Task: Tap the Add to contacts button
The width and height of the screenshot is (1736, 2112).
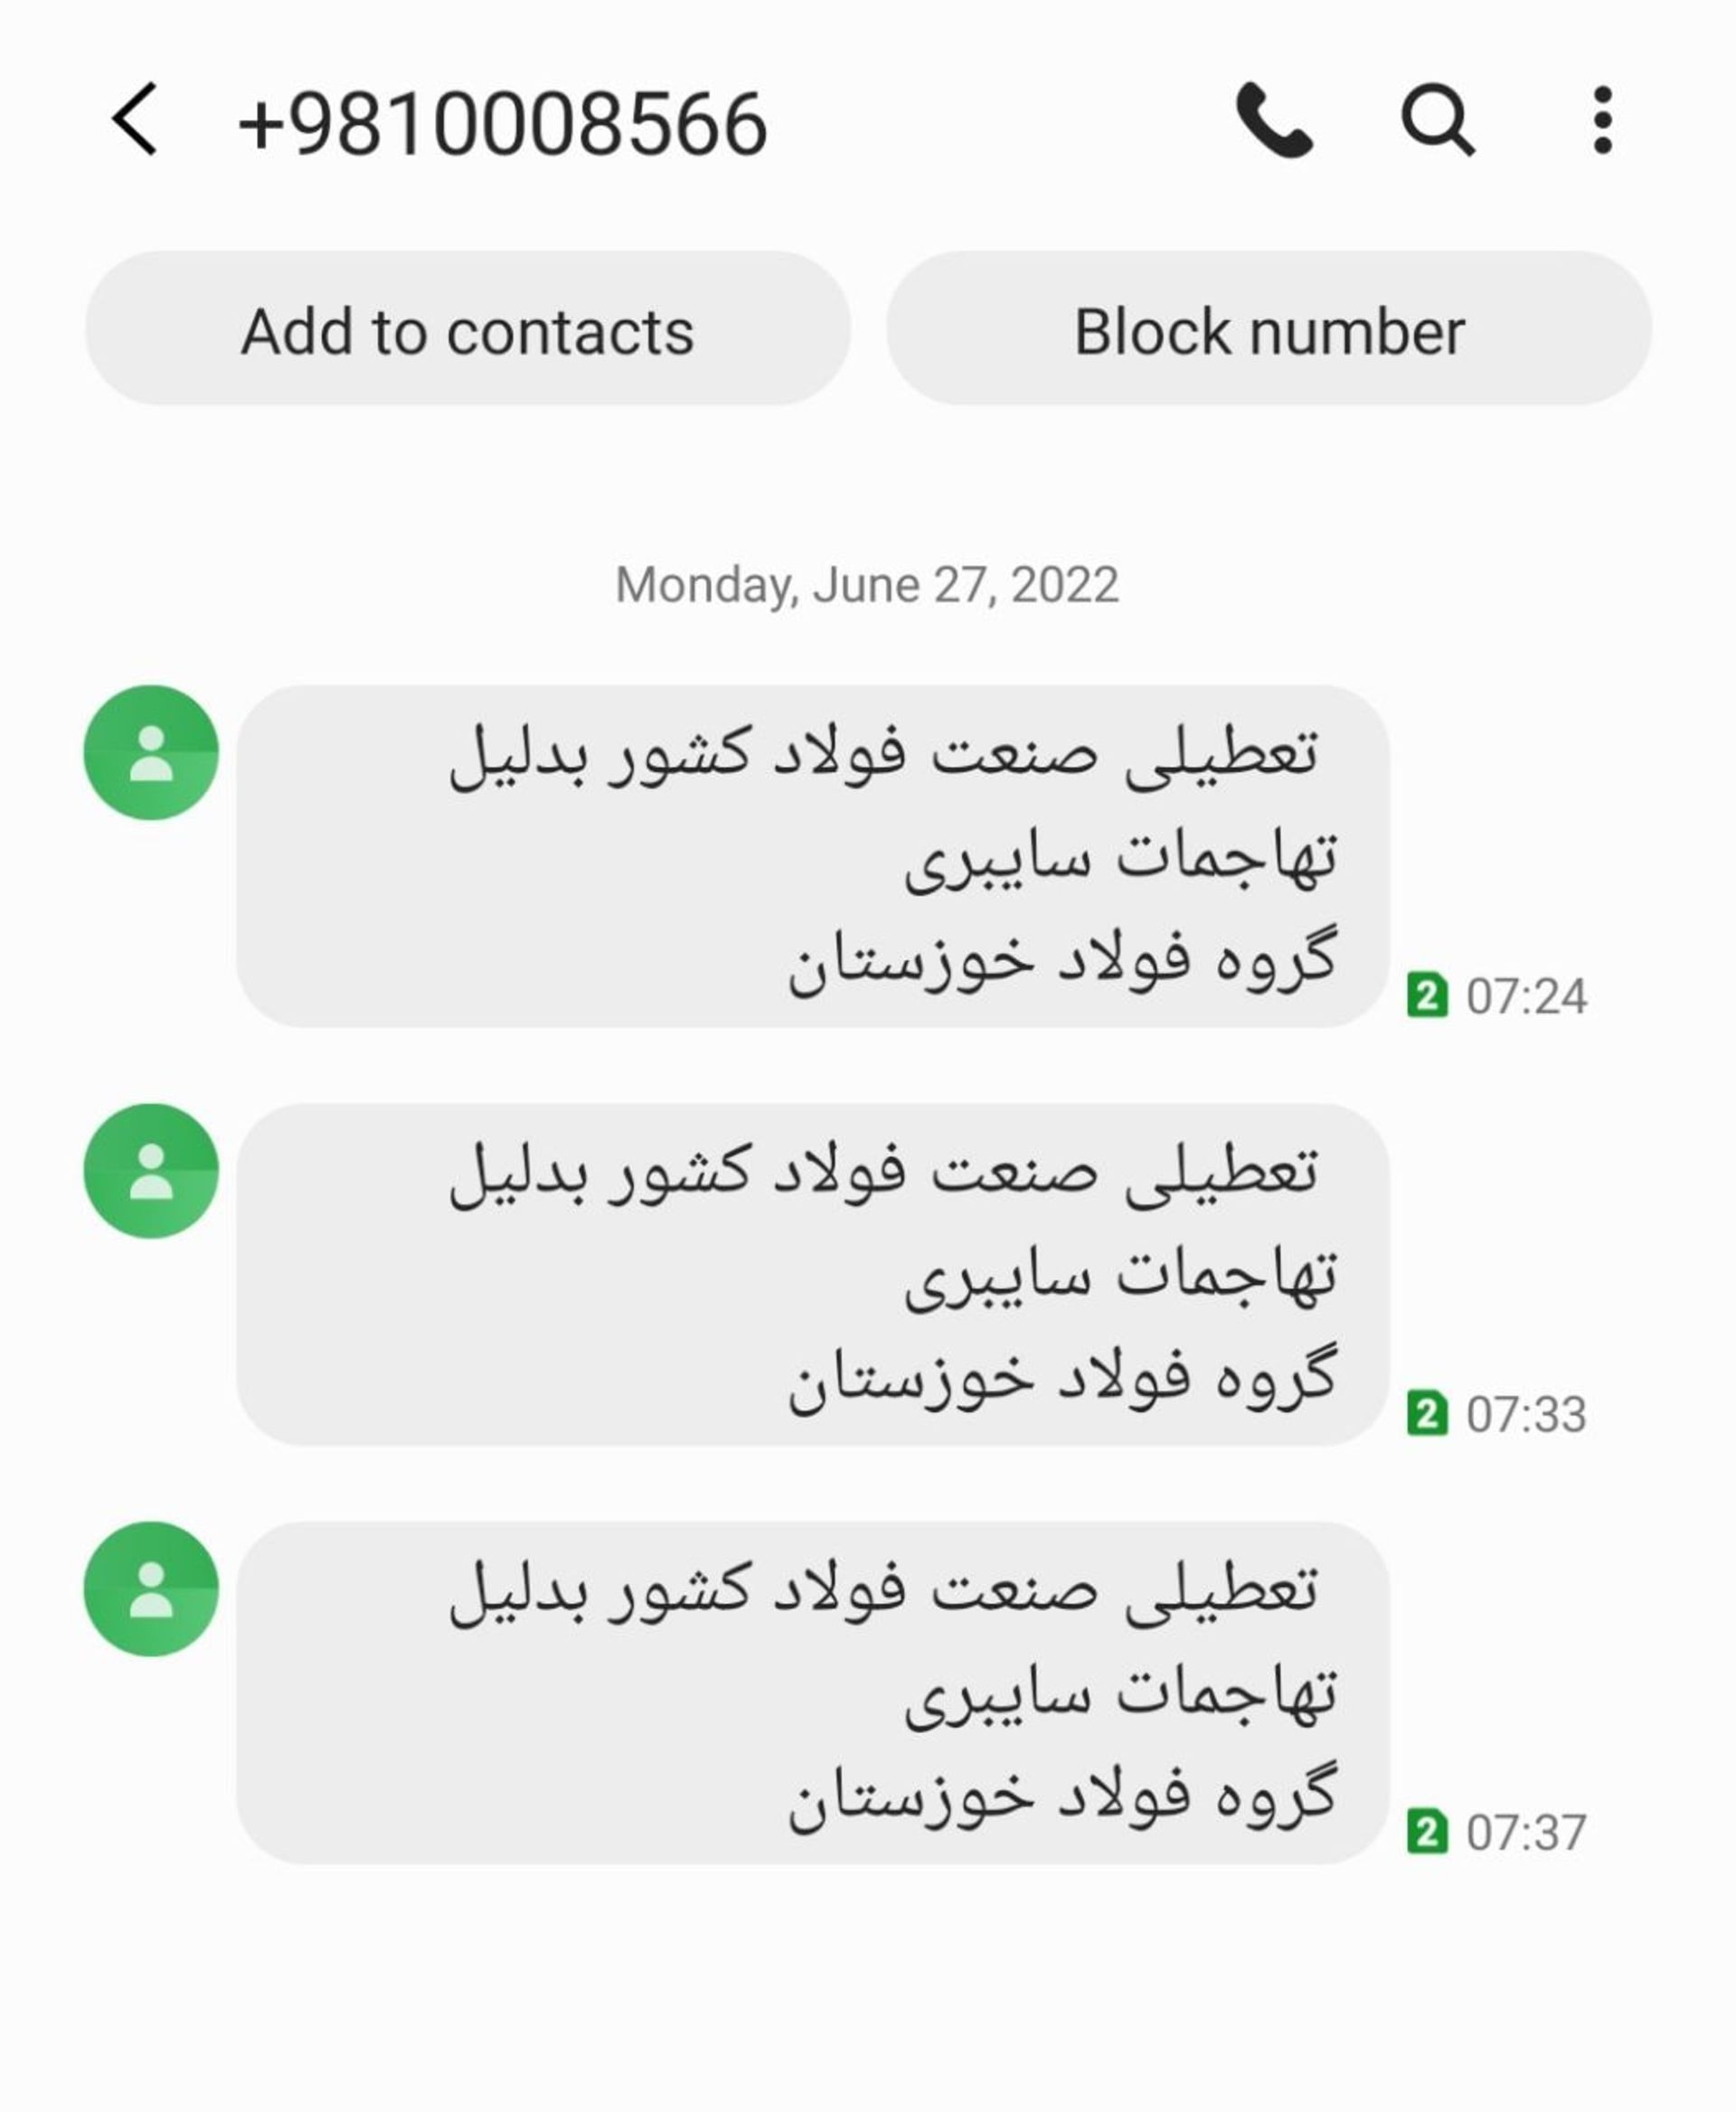Action: 468,329
